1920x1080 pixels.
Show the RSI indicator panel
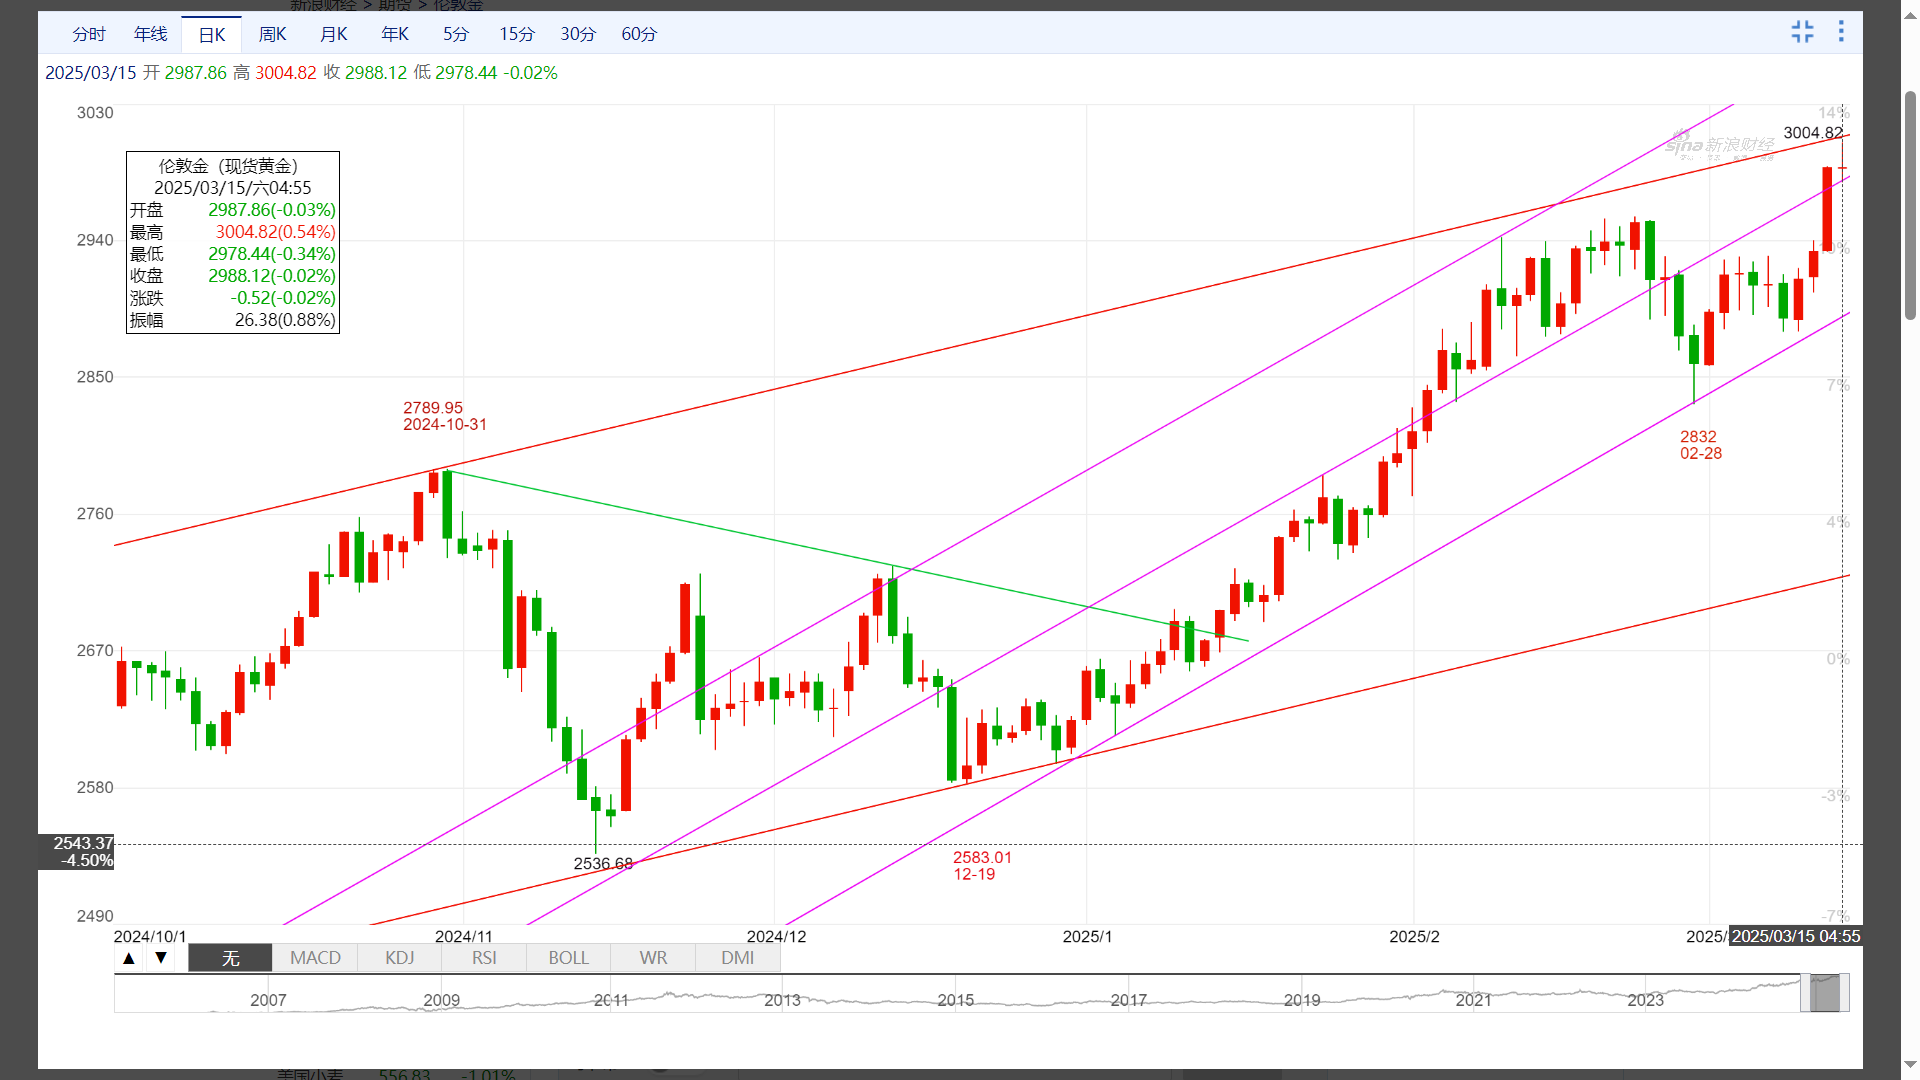click(x=484, y=958)
